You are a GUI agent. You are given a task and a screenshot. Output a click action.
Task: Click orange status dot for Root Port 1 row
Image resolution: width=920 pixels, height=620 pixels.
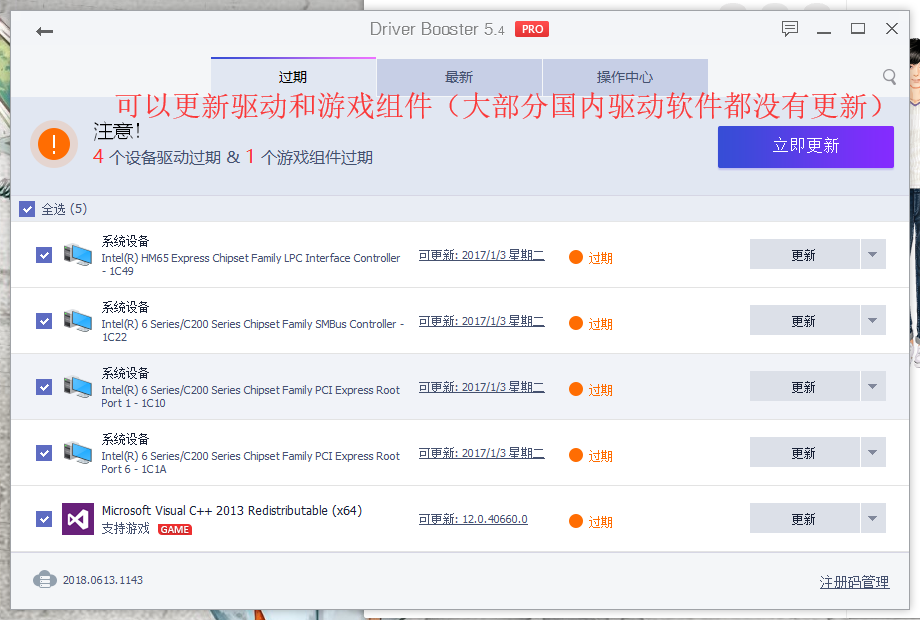pyautogui.click(x=576, y=389)
